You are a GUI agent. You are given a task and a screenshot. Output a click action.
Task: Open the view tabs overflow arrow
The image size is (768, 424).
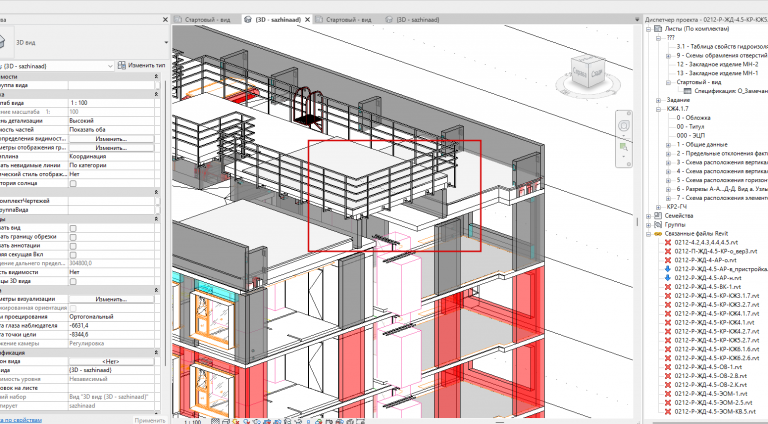[x=637, y=20]
